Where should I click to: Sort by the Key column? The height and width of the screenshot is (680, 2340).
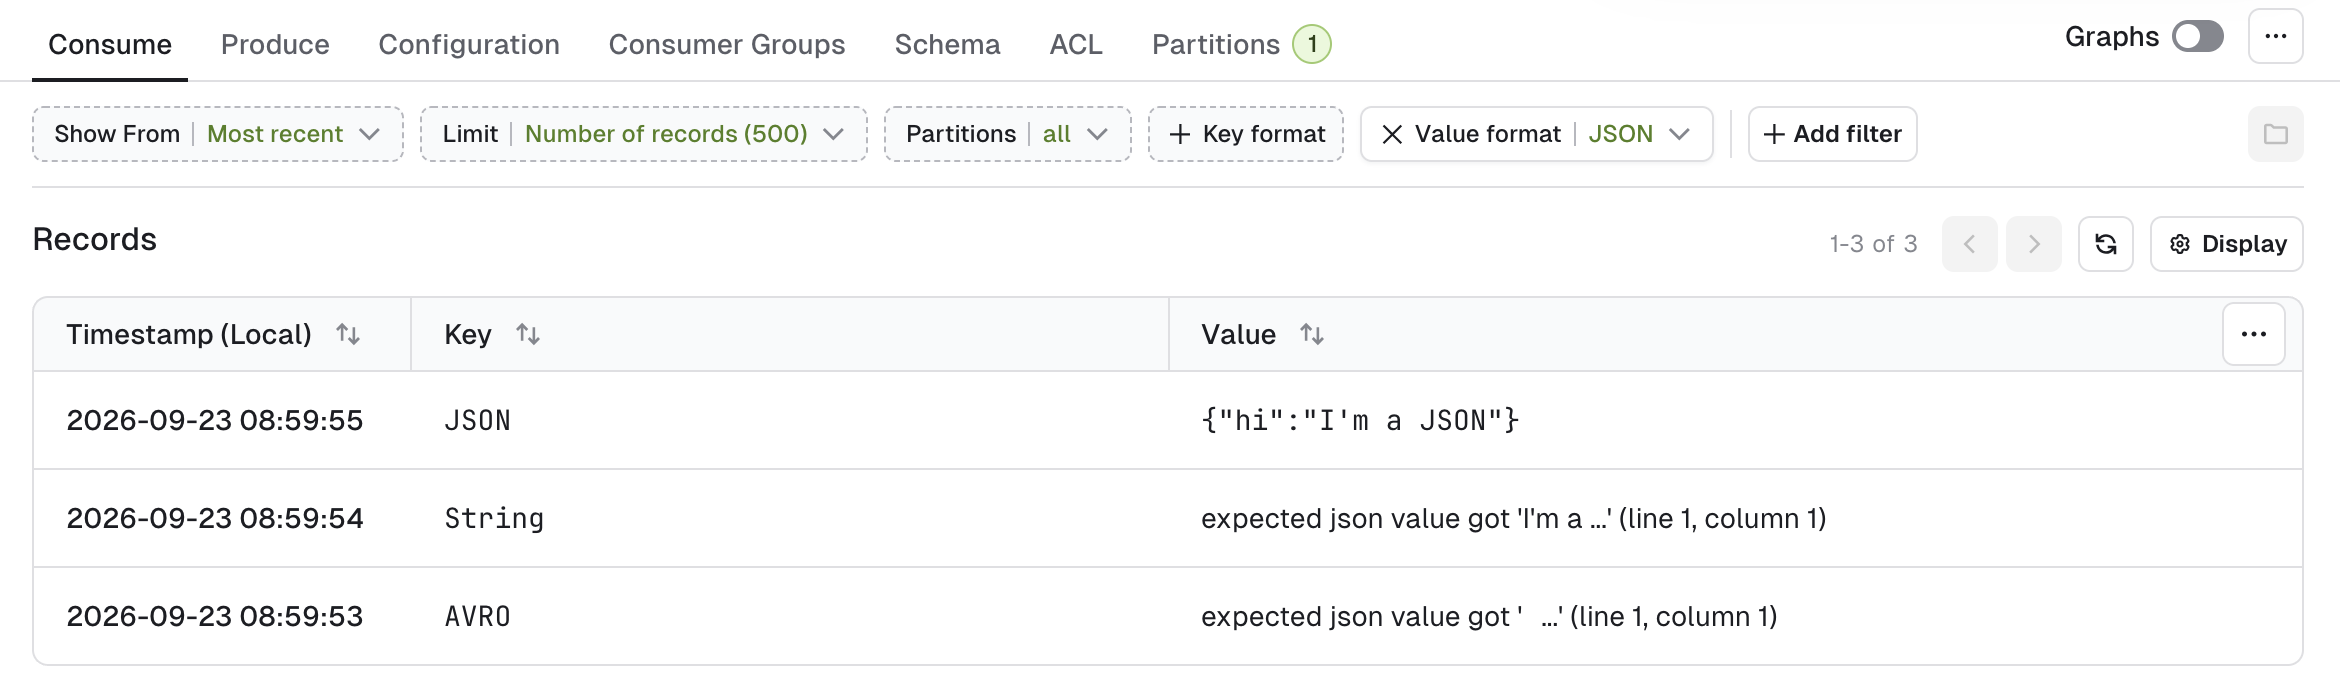pyautogui.click(x=528, y=334)
